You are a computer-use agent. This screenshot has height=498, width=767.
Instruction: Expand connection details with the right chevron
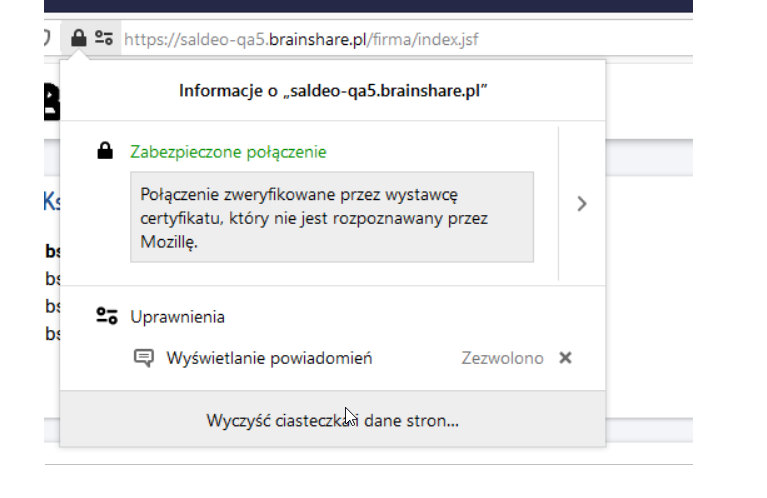[582, 204]
